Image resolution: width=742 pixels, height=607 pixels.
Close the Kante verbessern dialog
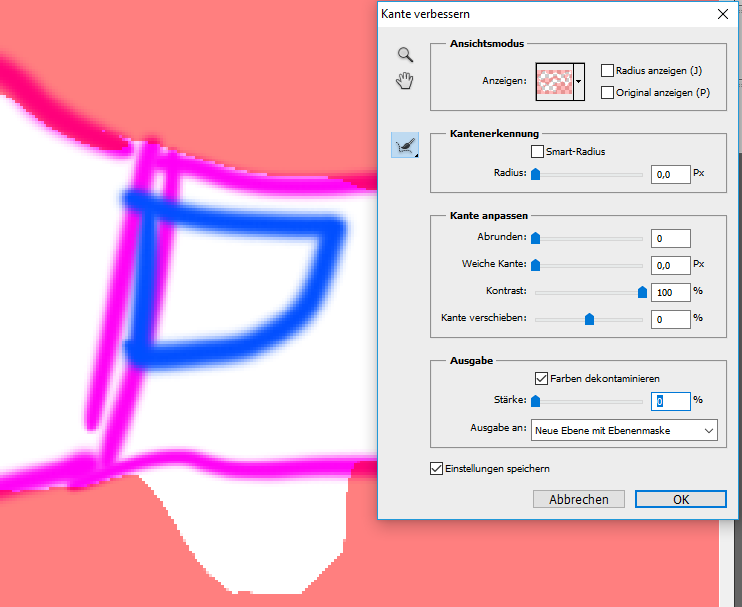coord(723,14)
